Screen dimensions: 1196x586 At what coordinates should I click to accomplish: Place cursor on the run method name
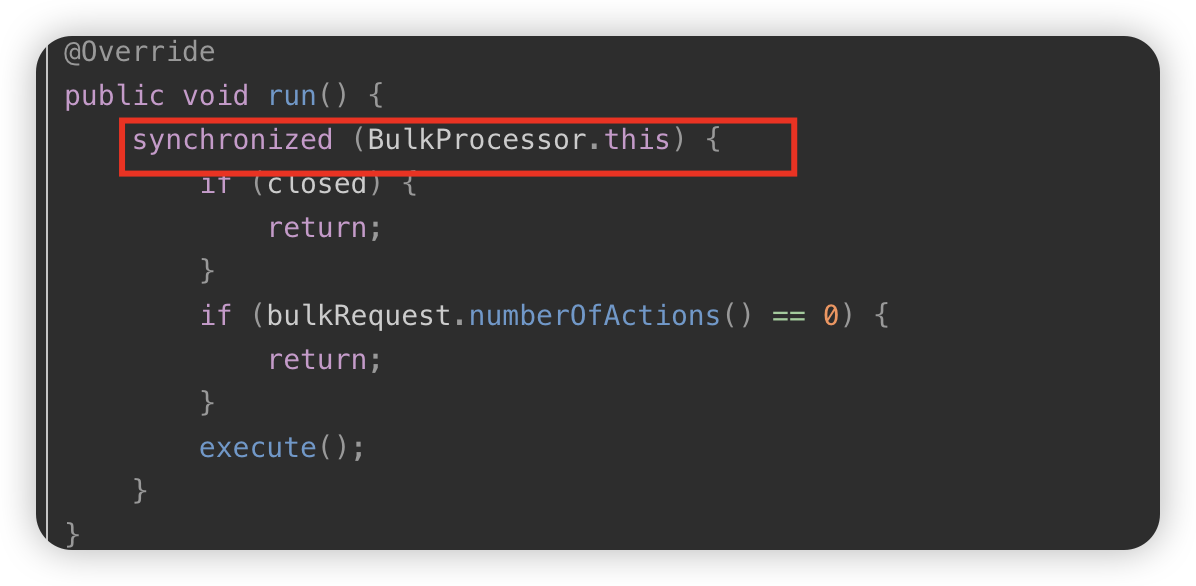coord(291,96)
